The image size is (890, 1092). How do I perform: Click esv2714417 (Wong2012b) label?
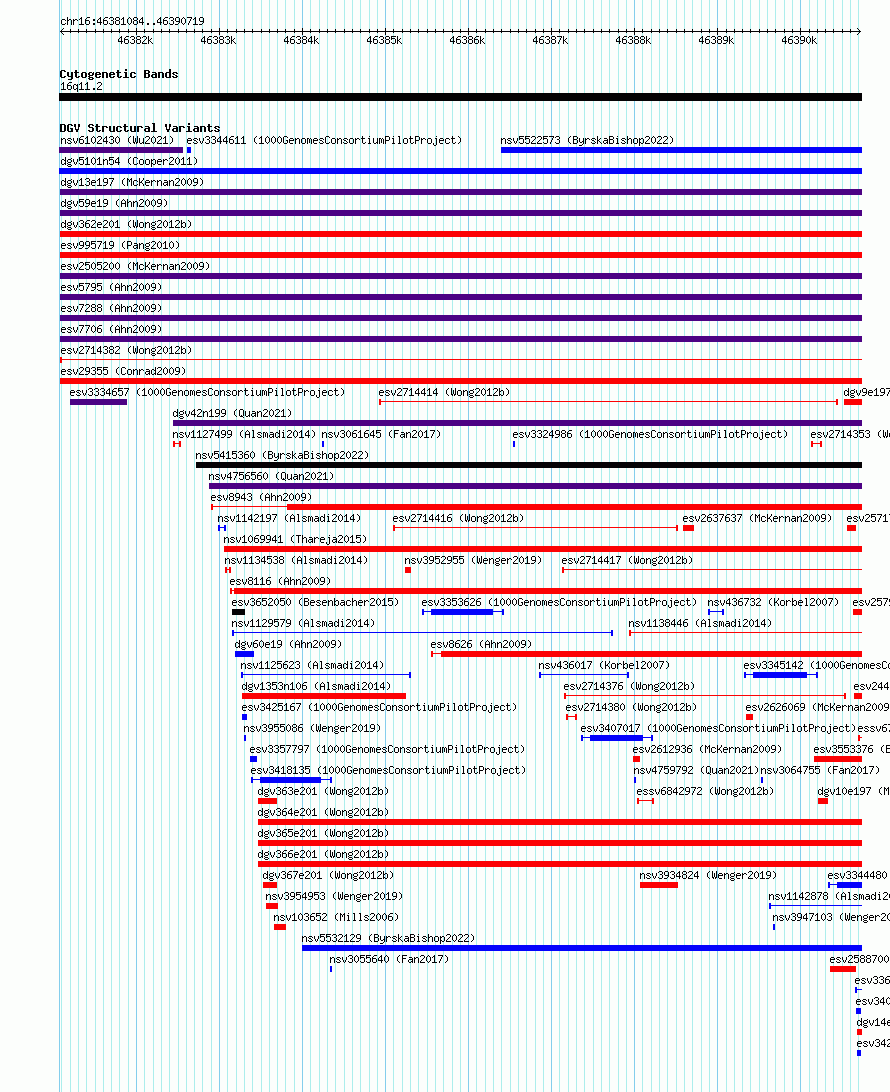[x=627, y=560]
